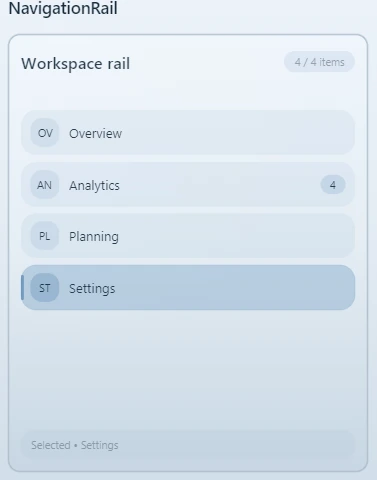Click the Analytics badge showing 4
Image resolution: width=377 pixels, height=480 pixels.
coord(333,185)
